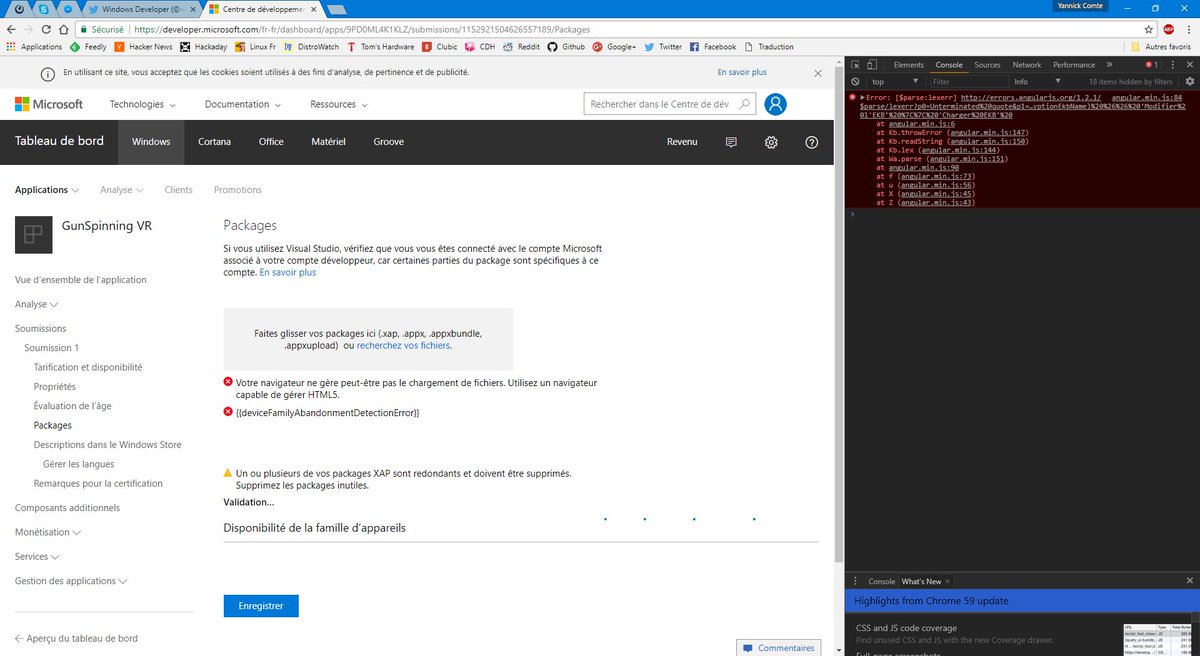
Task: Reload the page with the refresh icon
Action: click(x=48, y=29)
